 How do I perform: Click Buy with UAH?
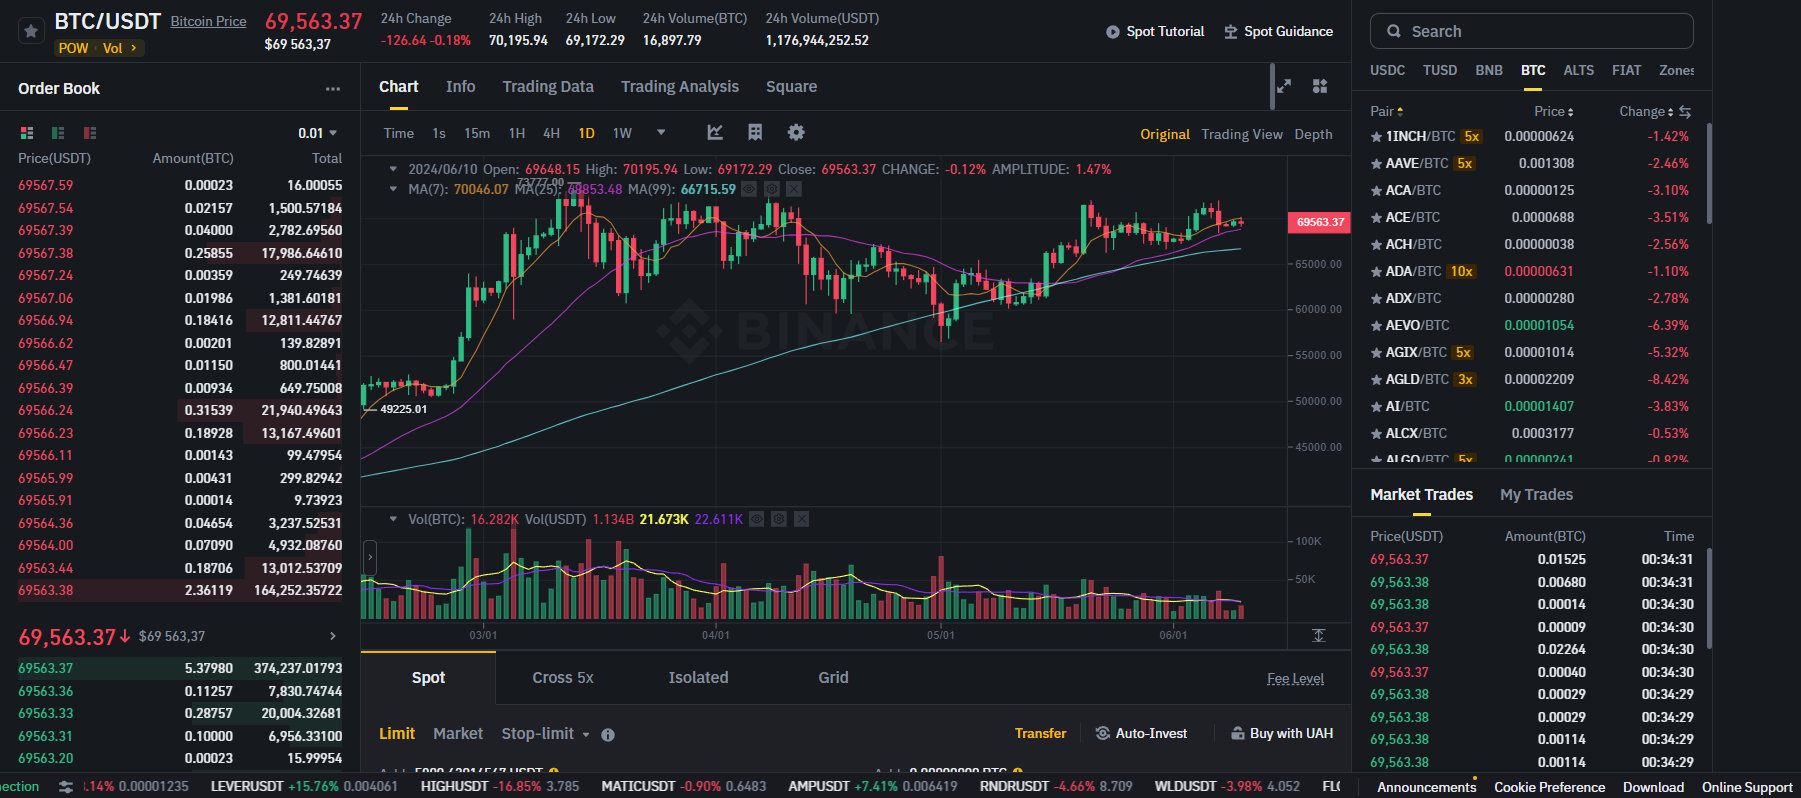coord(1282,733)
